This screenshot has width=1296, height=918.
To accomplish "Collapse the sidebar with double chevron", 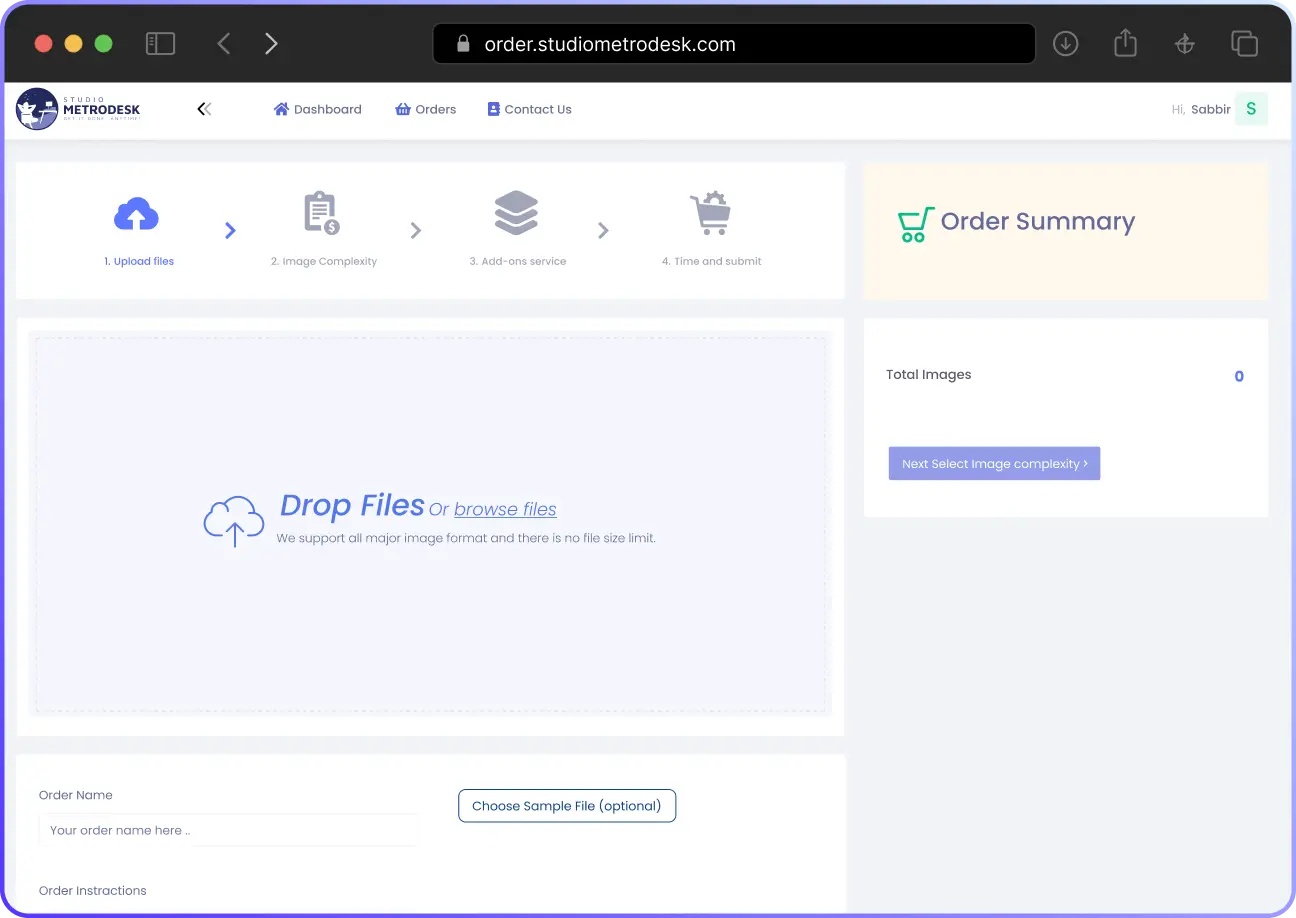I will click(204, 109).
